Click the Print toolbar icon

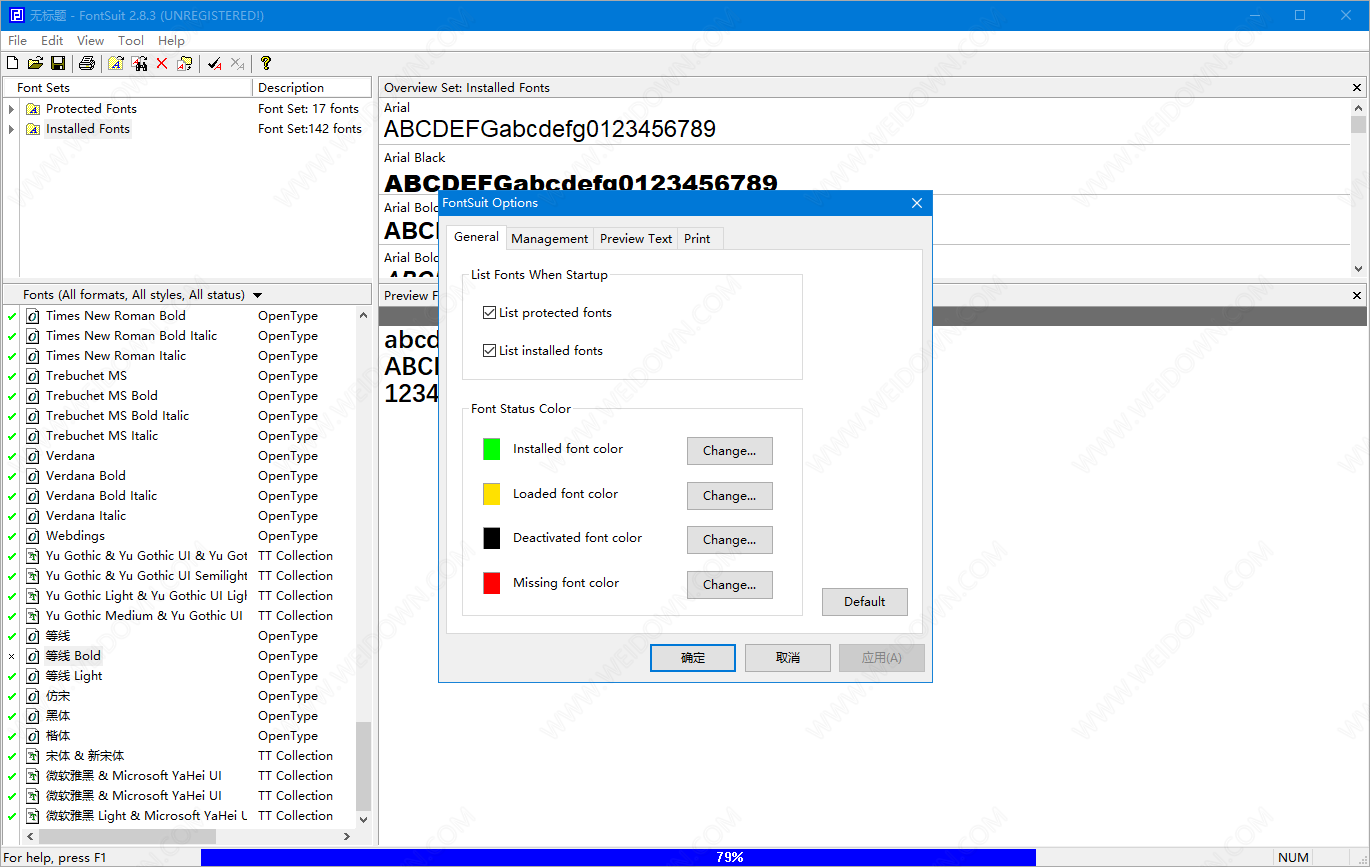coord(87,64)
